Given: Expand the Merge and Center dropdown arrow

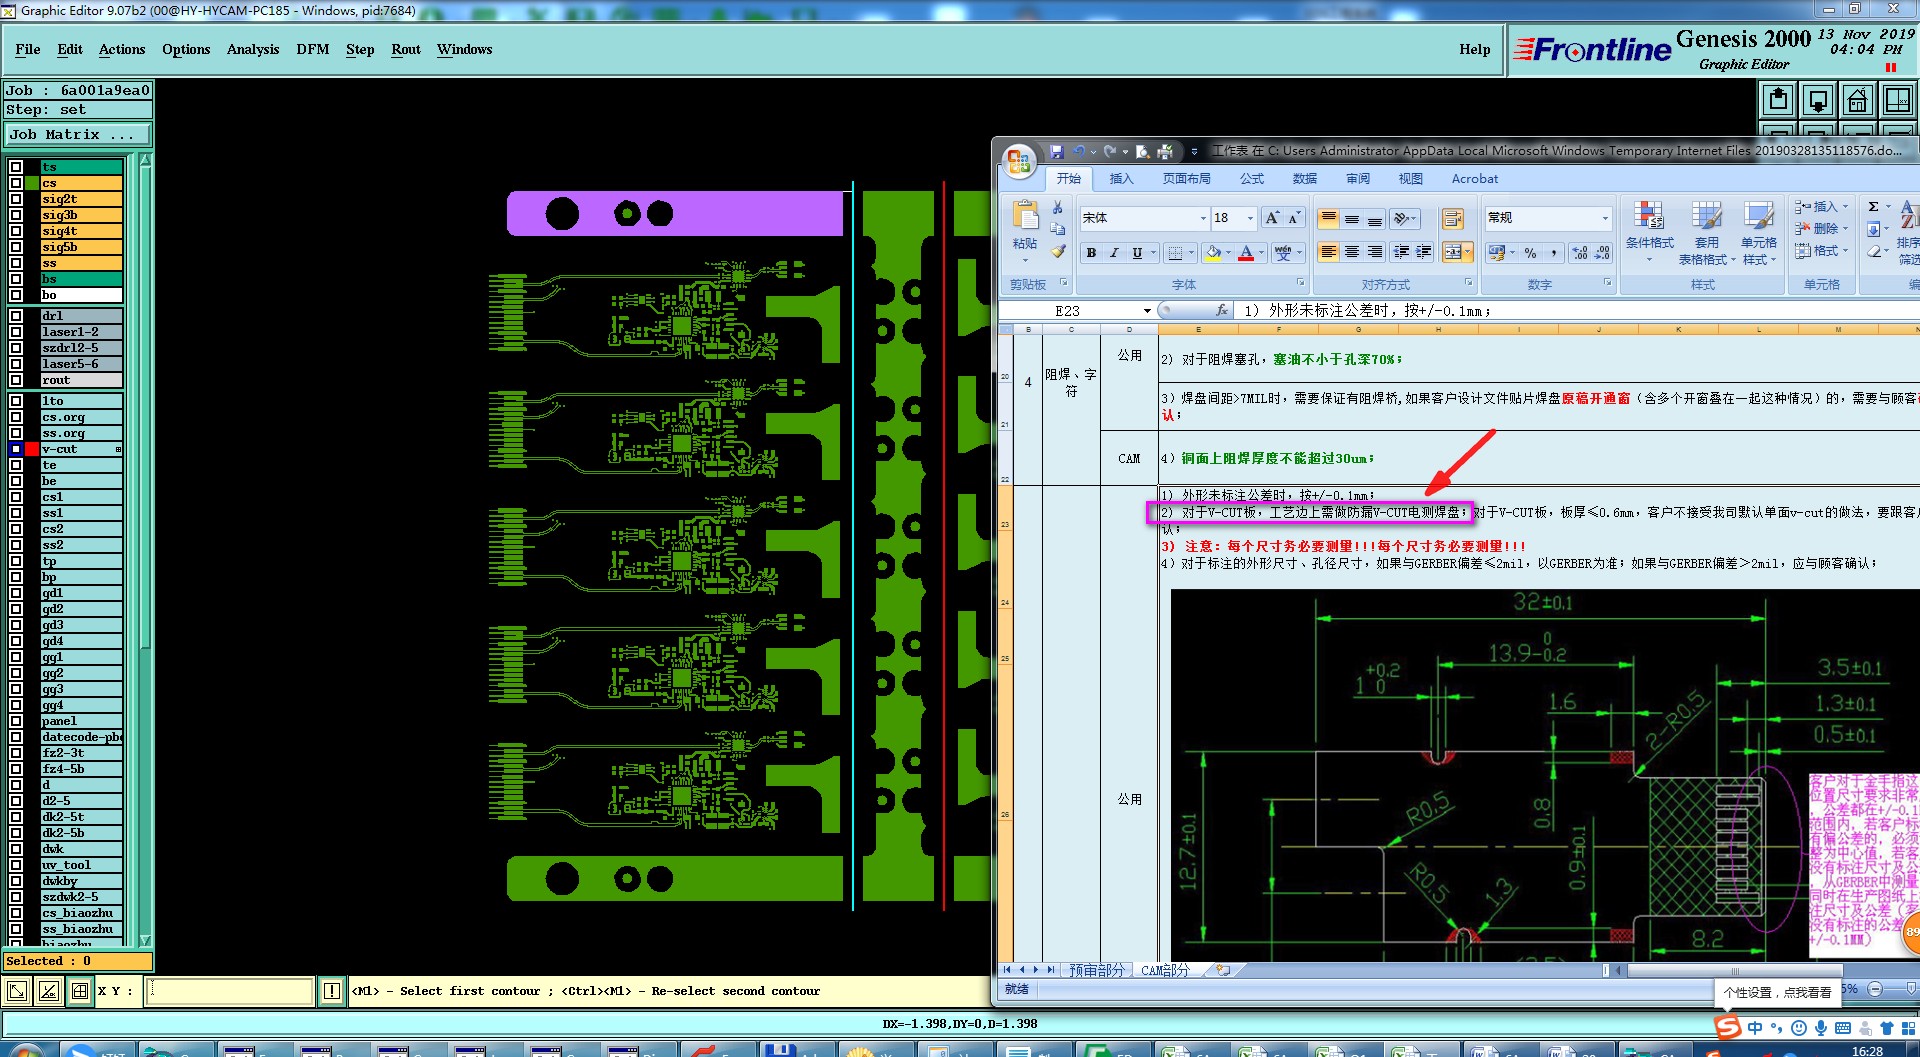Looking at the screenshot, I should (1467, 253).
